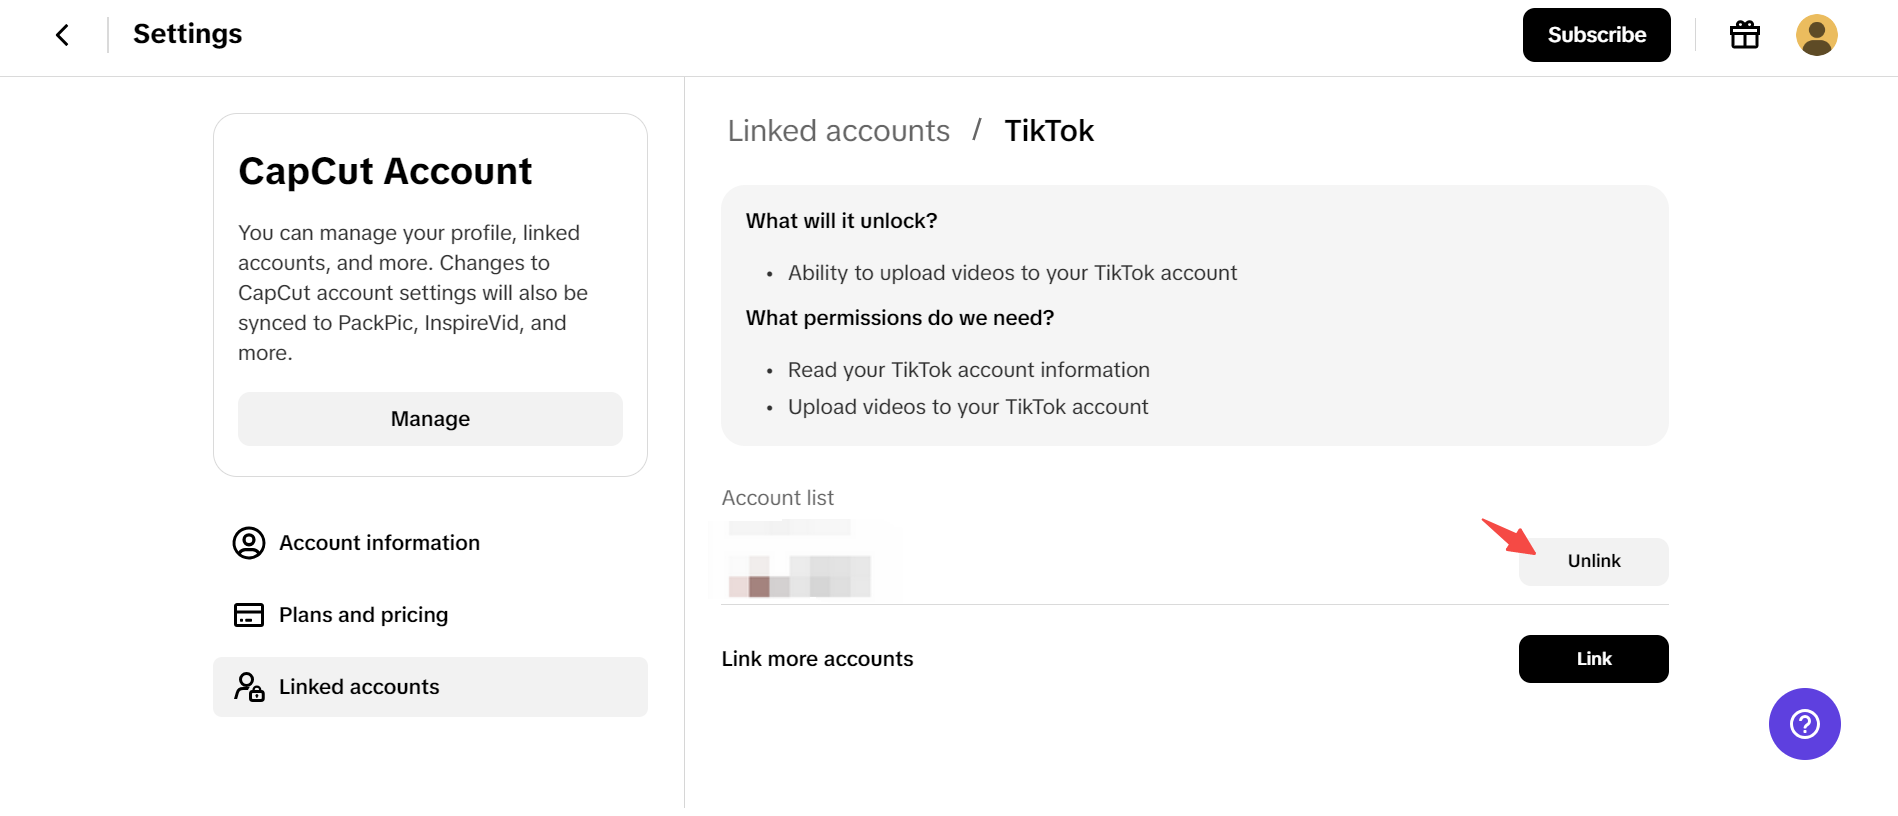
Task: Open the purple help question-mark button
Action: tap(1804, 724)
